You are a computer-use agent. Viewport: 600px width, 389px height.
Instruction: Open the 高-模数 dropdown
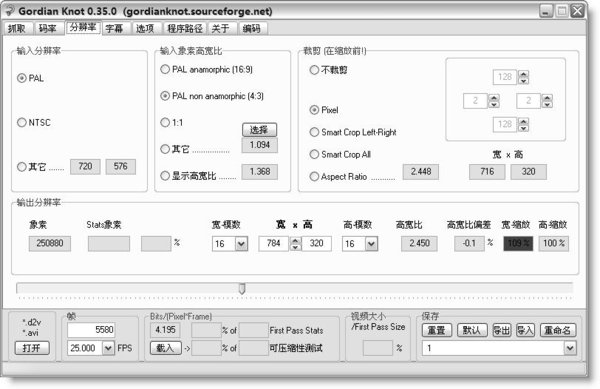pyautogui.click(x=371, y=244)
